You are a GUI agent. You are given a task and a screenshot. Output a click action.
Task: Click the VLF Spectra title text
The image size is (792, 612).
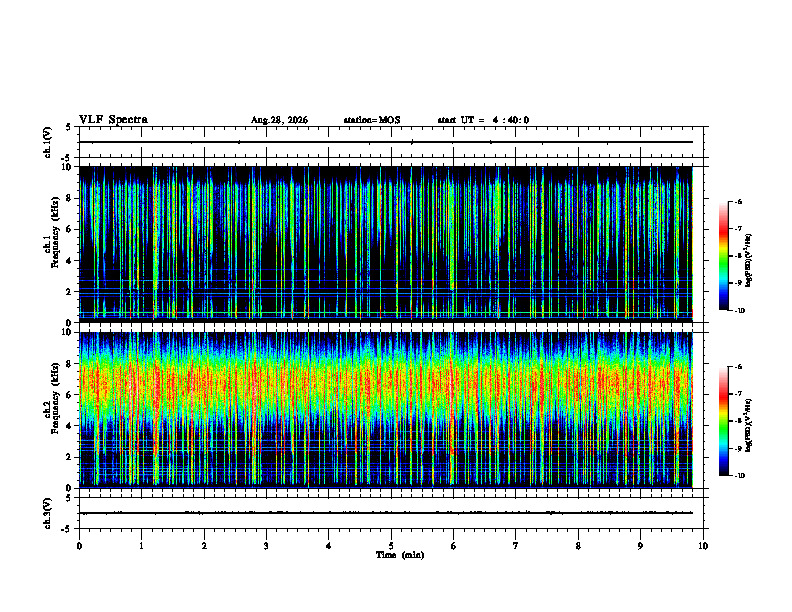(113, 120)
